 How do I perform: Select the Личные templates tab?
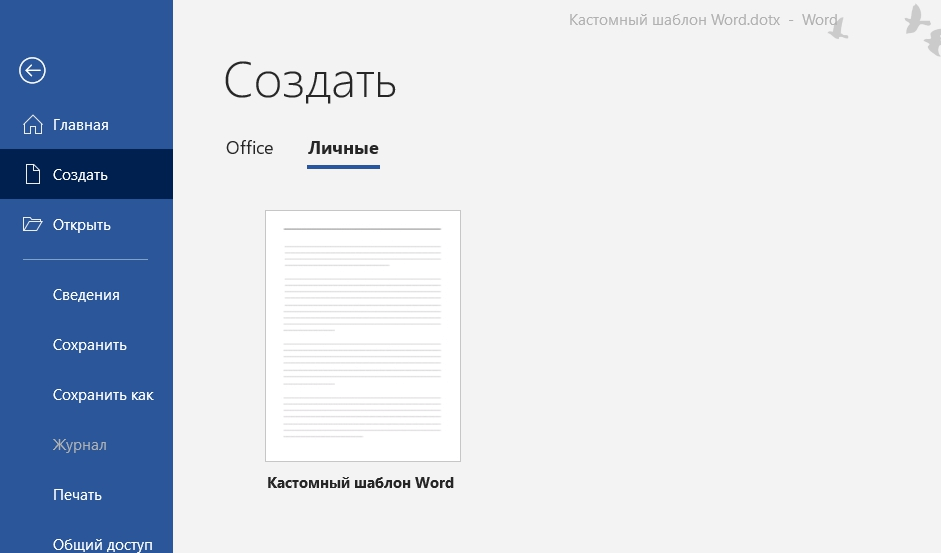pos(343,148)
